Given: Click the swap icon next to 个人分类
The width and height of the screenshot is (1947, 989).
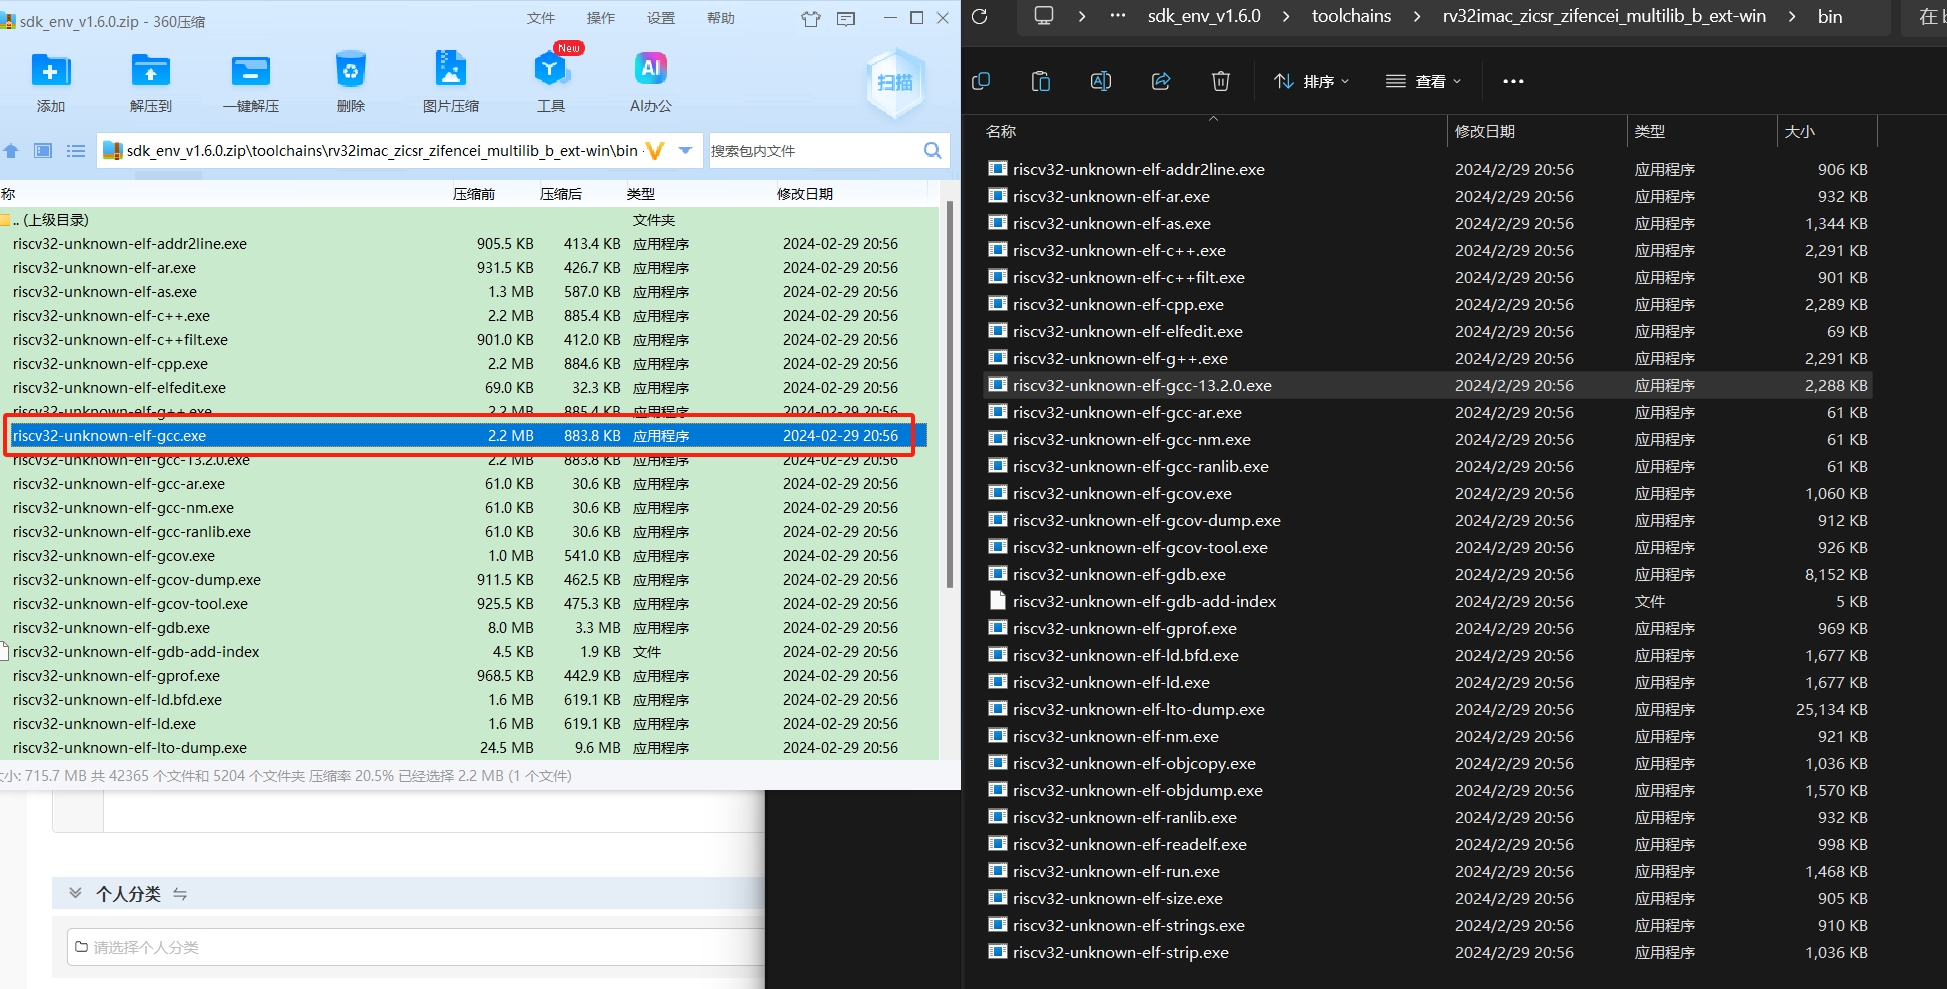Looking at the screenshot, I should click(x=180, y=893).
